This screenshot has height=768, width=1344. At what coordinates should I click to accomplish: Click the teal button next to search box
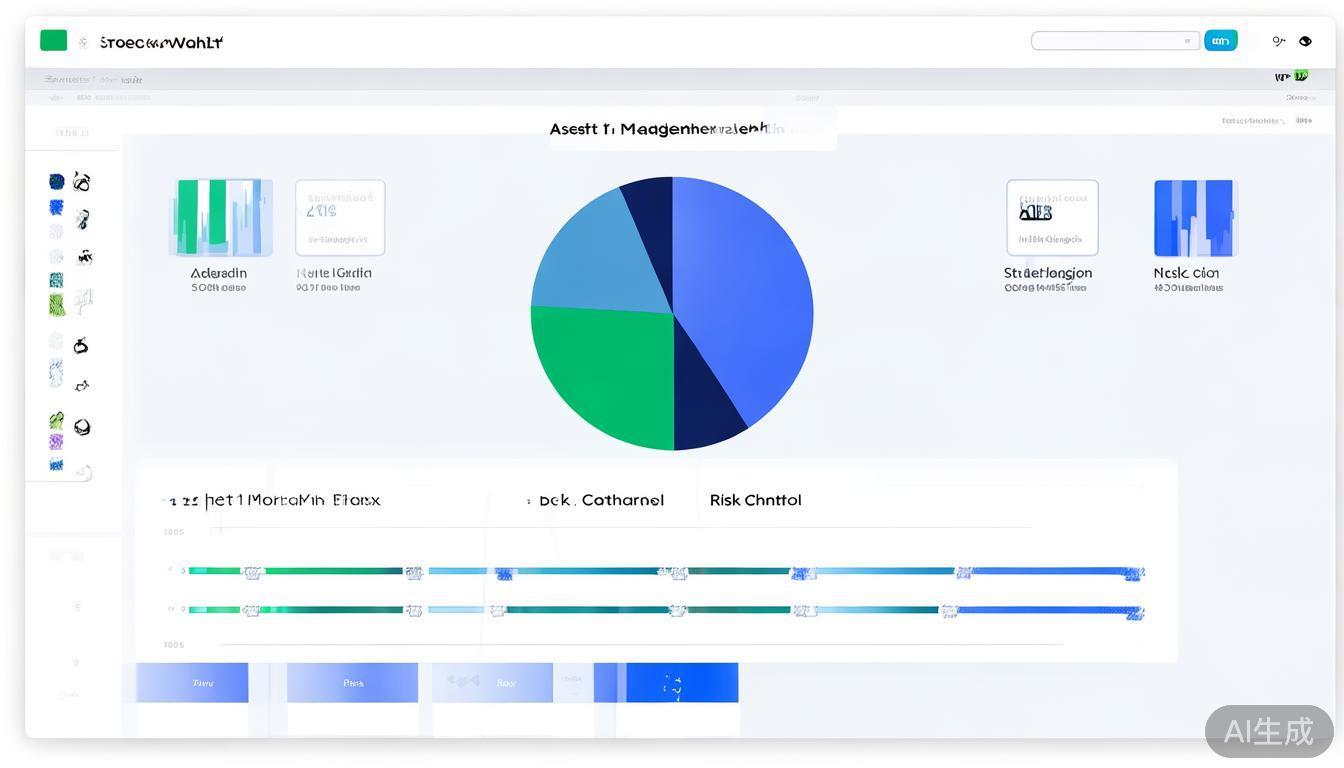[x=1220, y=41]
